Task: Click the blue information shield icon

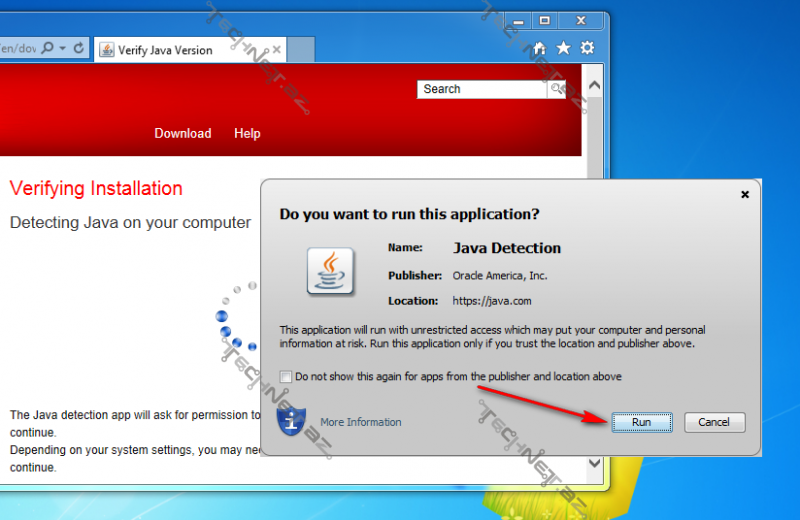Action: click(291, 421)
